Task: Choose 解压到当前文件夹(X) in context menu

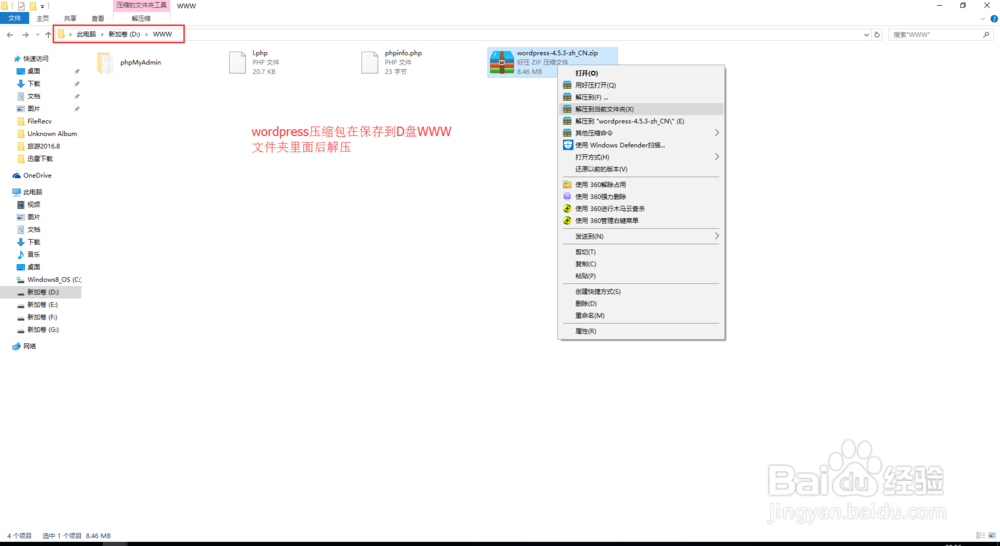Action: click(x=641, y=109)
